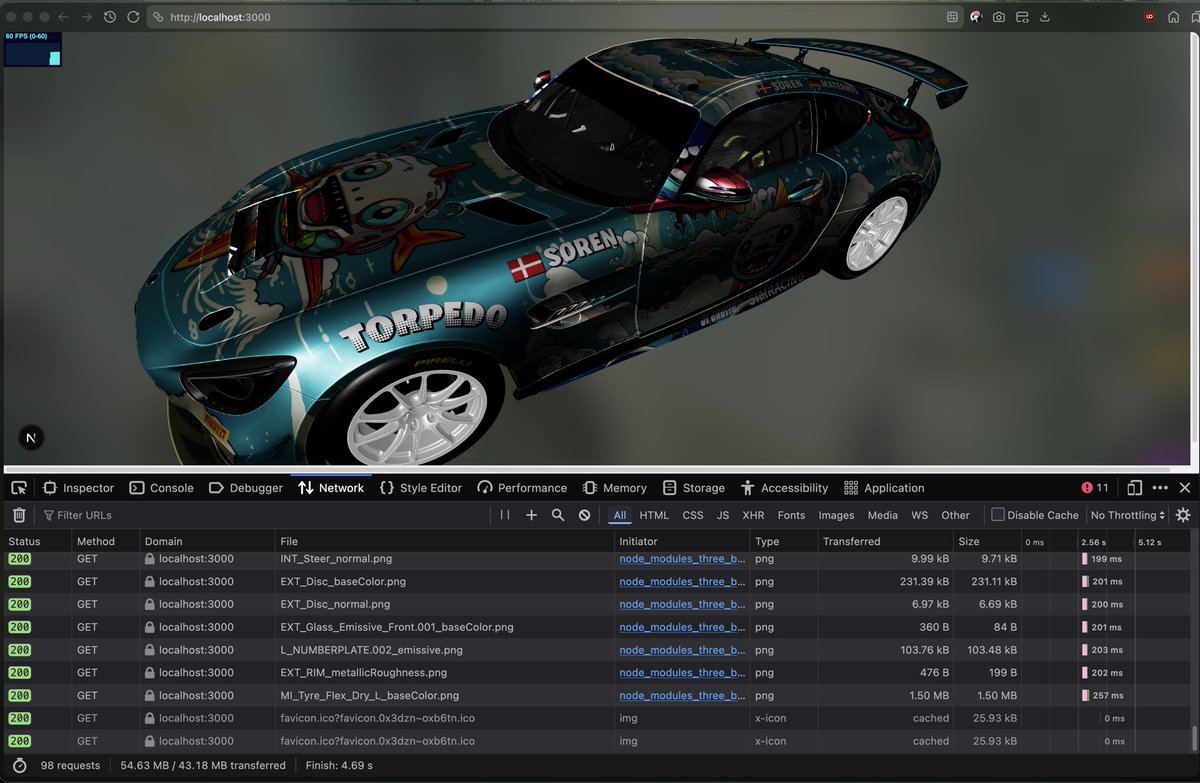
Task: Toggle DevTools docking mode icon
Action: (1134, 488)
